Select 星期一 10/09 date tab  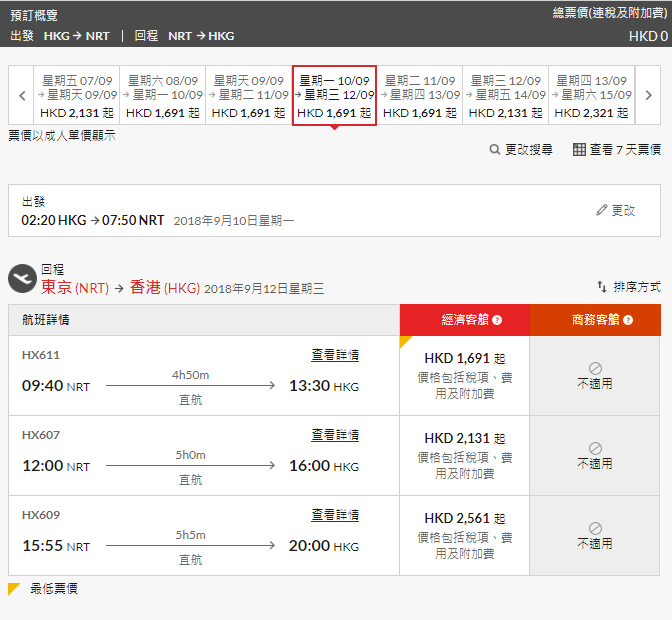[x=334, y=96]
